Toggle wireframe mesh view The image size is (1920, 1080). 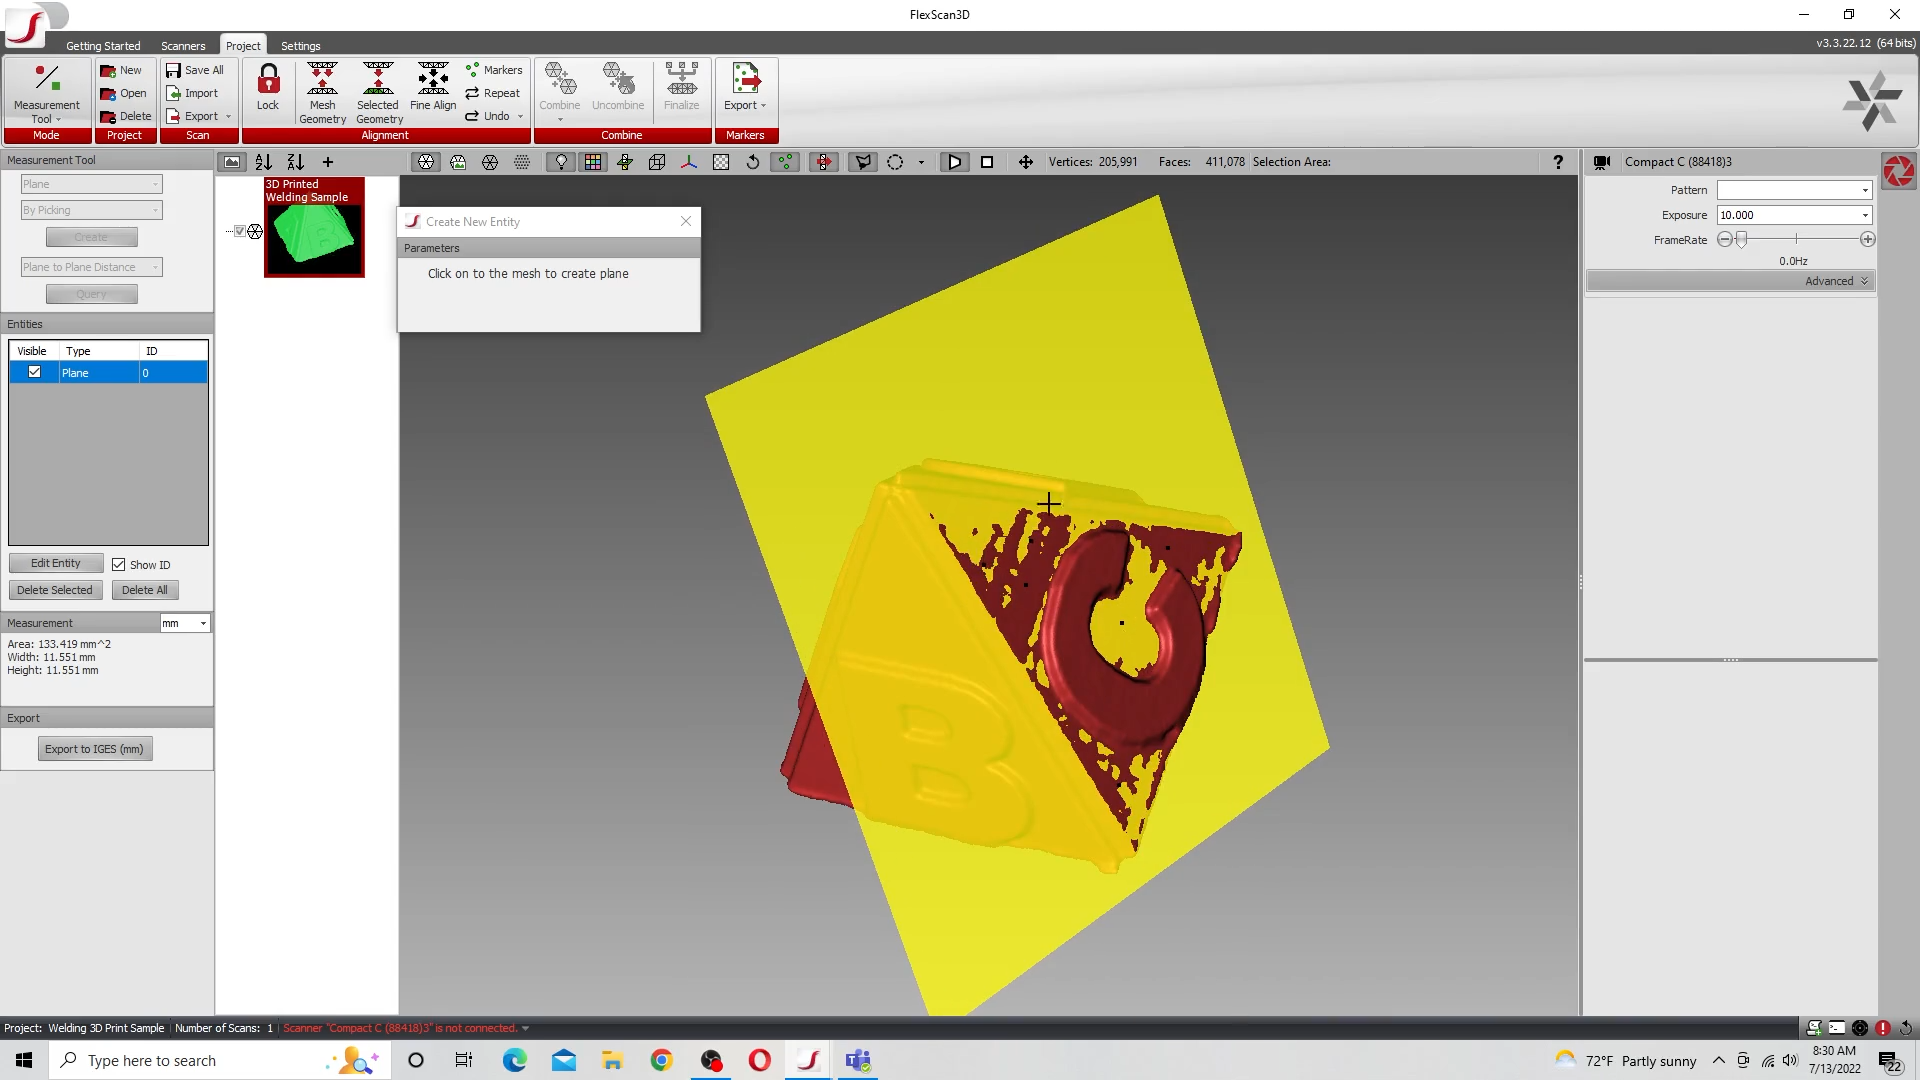tap(490, 162)
